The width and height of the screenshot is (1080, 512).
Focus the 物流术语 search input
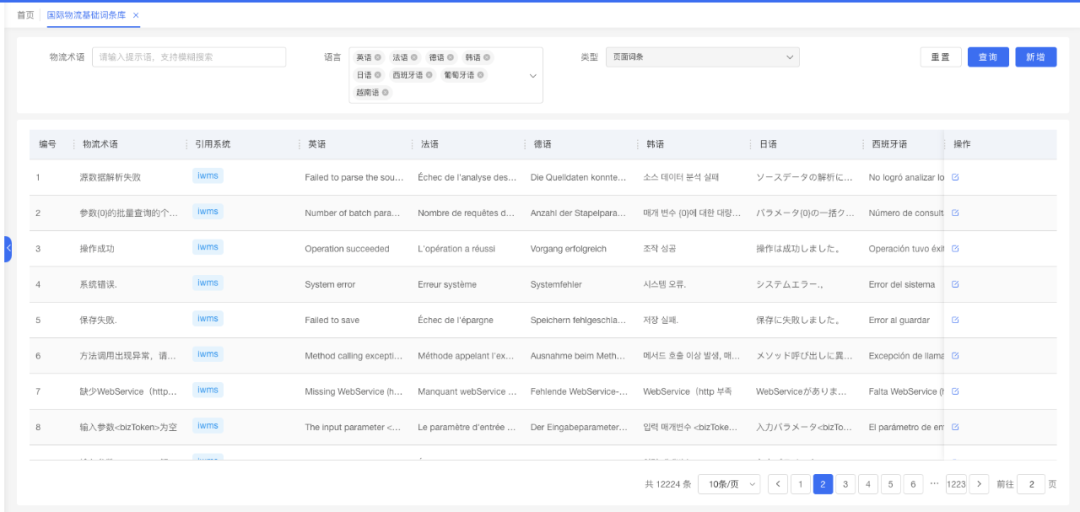coord(189,57)
